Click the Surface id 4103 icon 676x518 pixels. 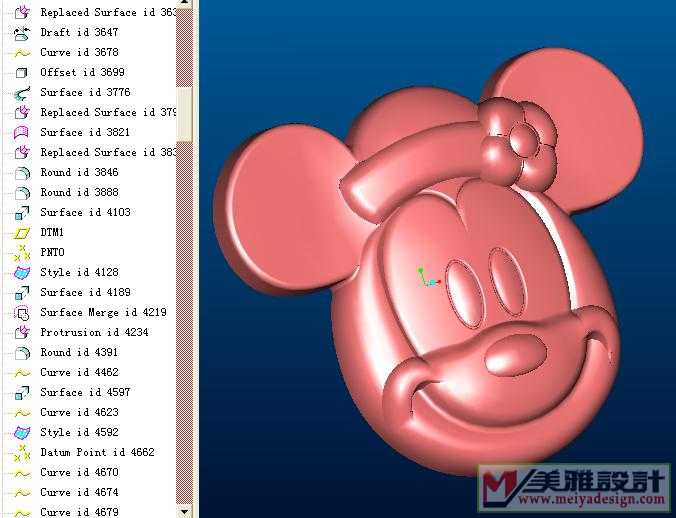22,212
